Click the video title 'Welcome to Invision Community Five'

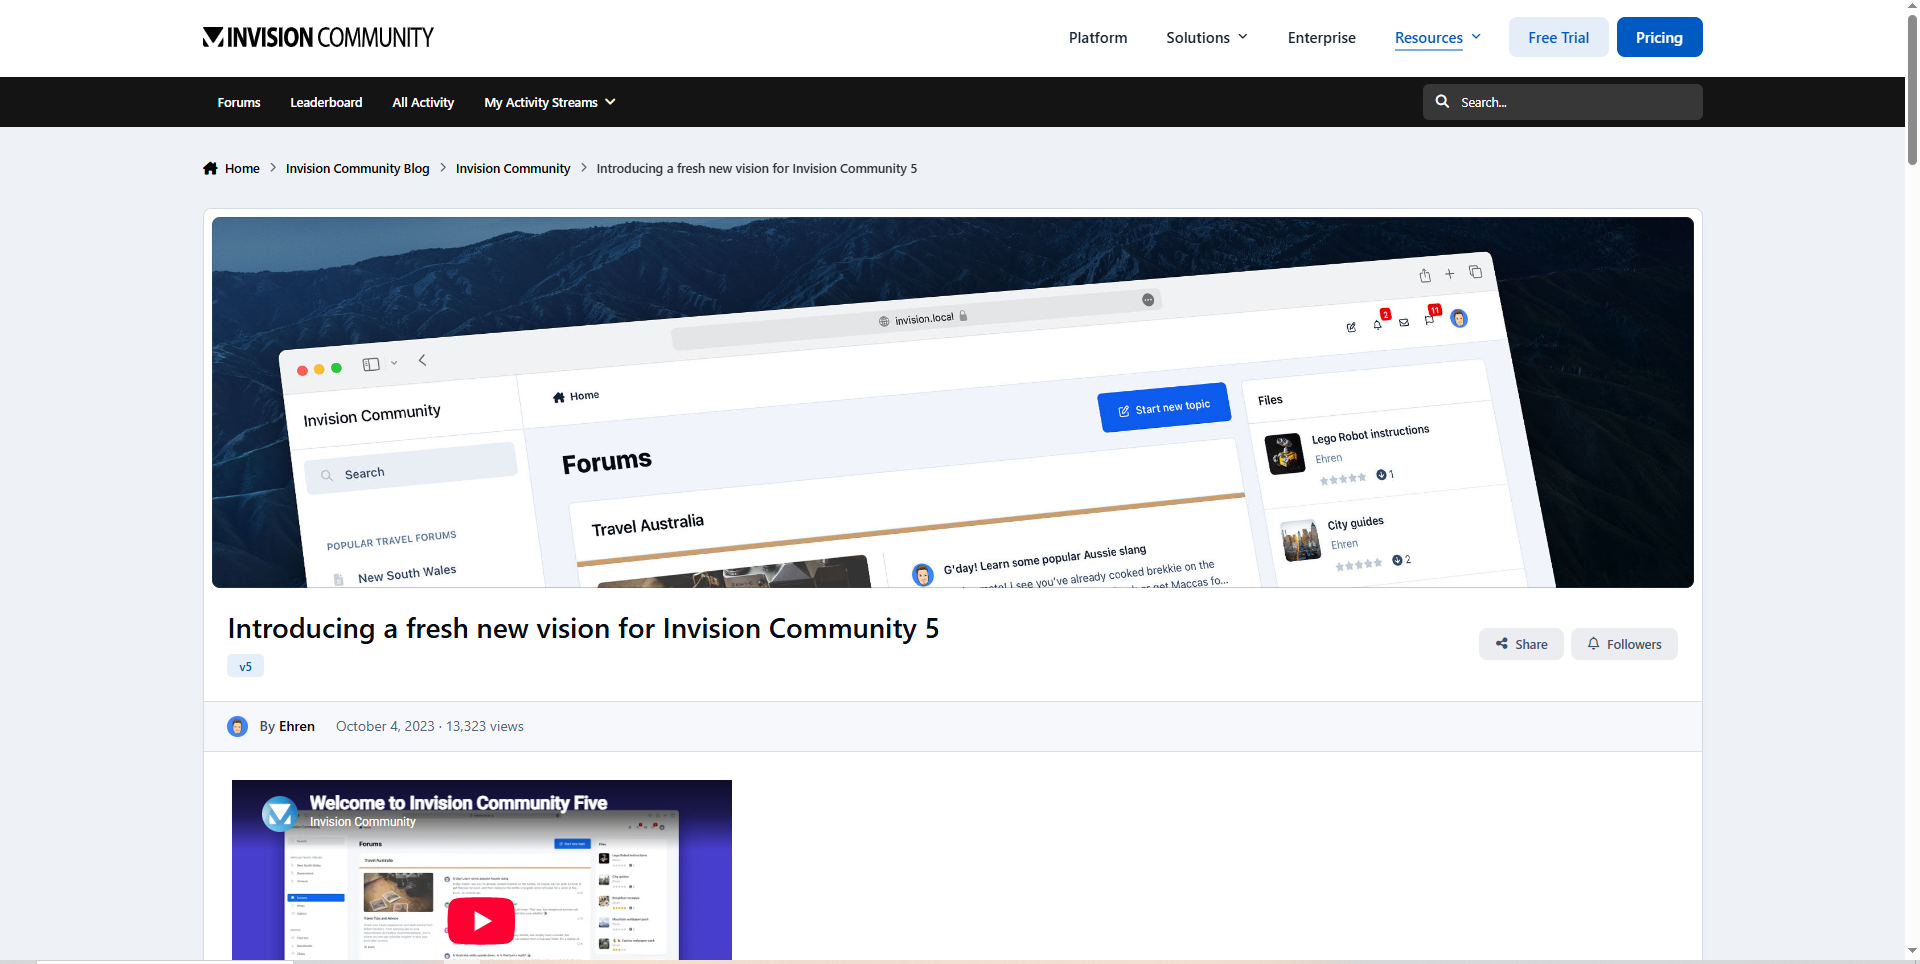click(458, 803)
